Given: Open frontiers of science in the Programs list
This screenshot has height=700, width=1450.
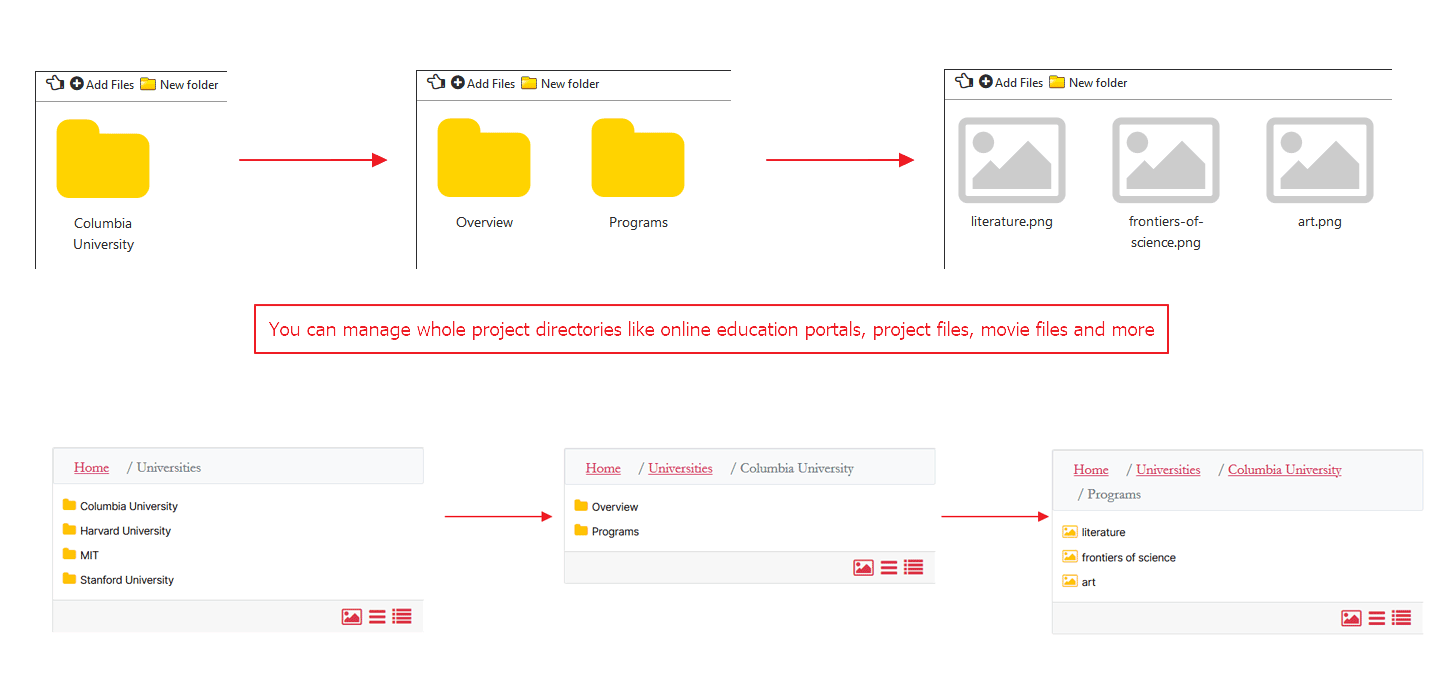Looking at the screenshot, I should pos(1118,557).
